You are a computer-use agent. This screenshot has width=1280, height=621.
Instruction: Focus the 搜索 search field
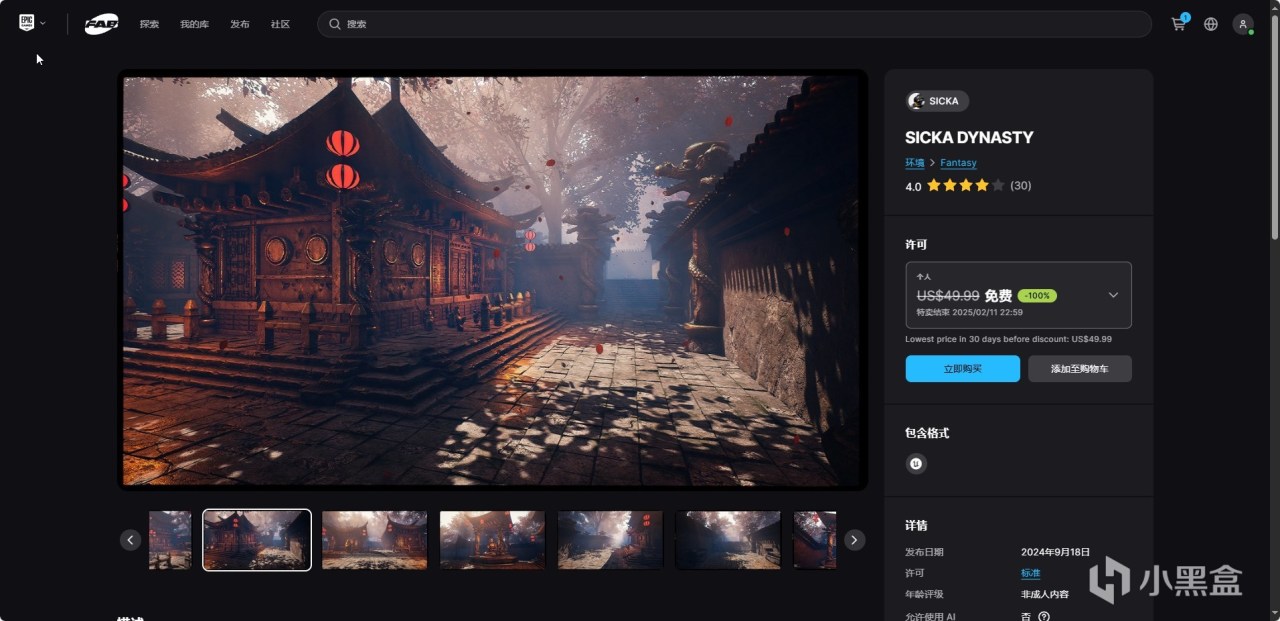click(734, 24)
